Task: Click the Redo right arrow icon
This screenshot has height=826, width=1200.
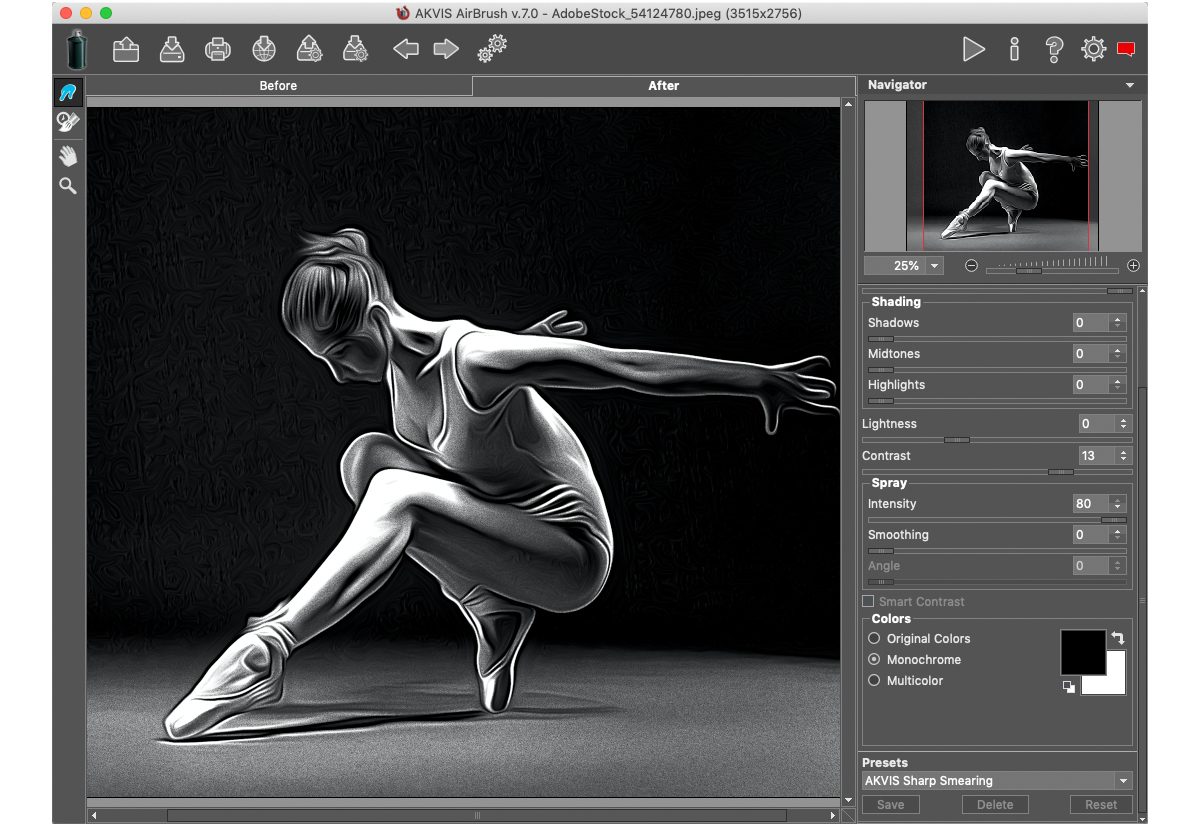Action: tap(446, 49)
